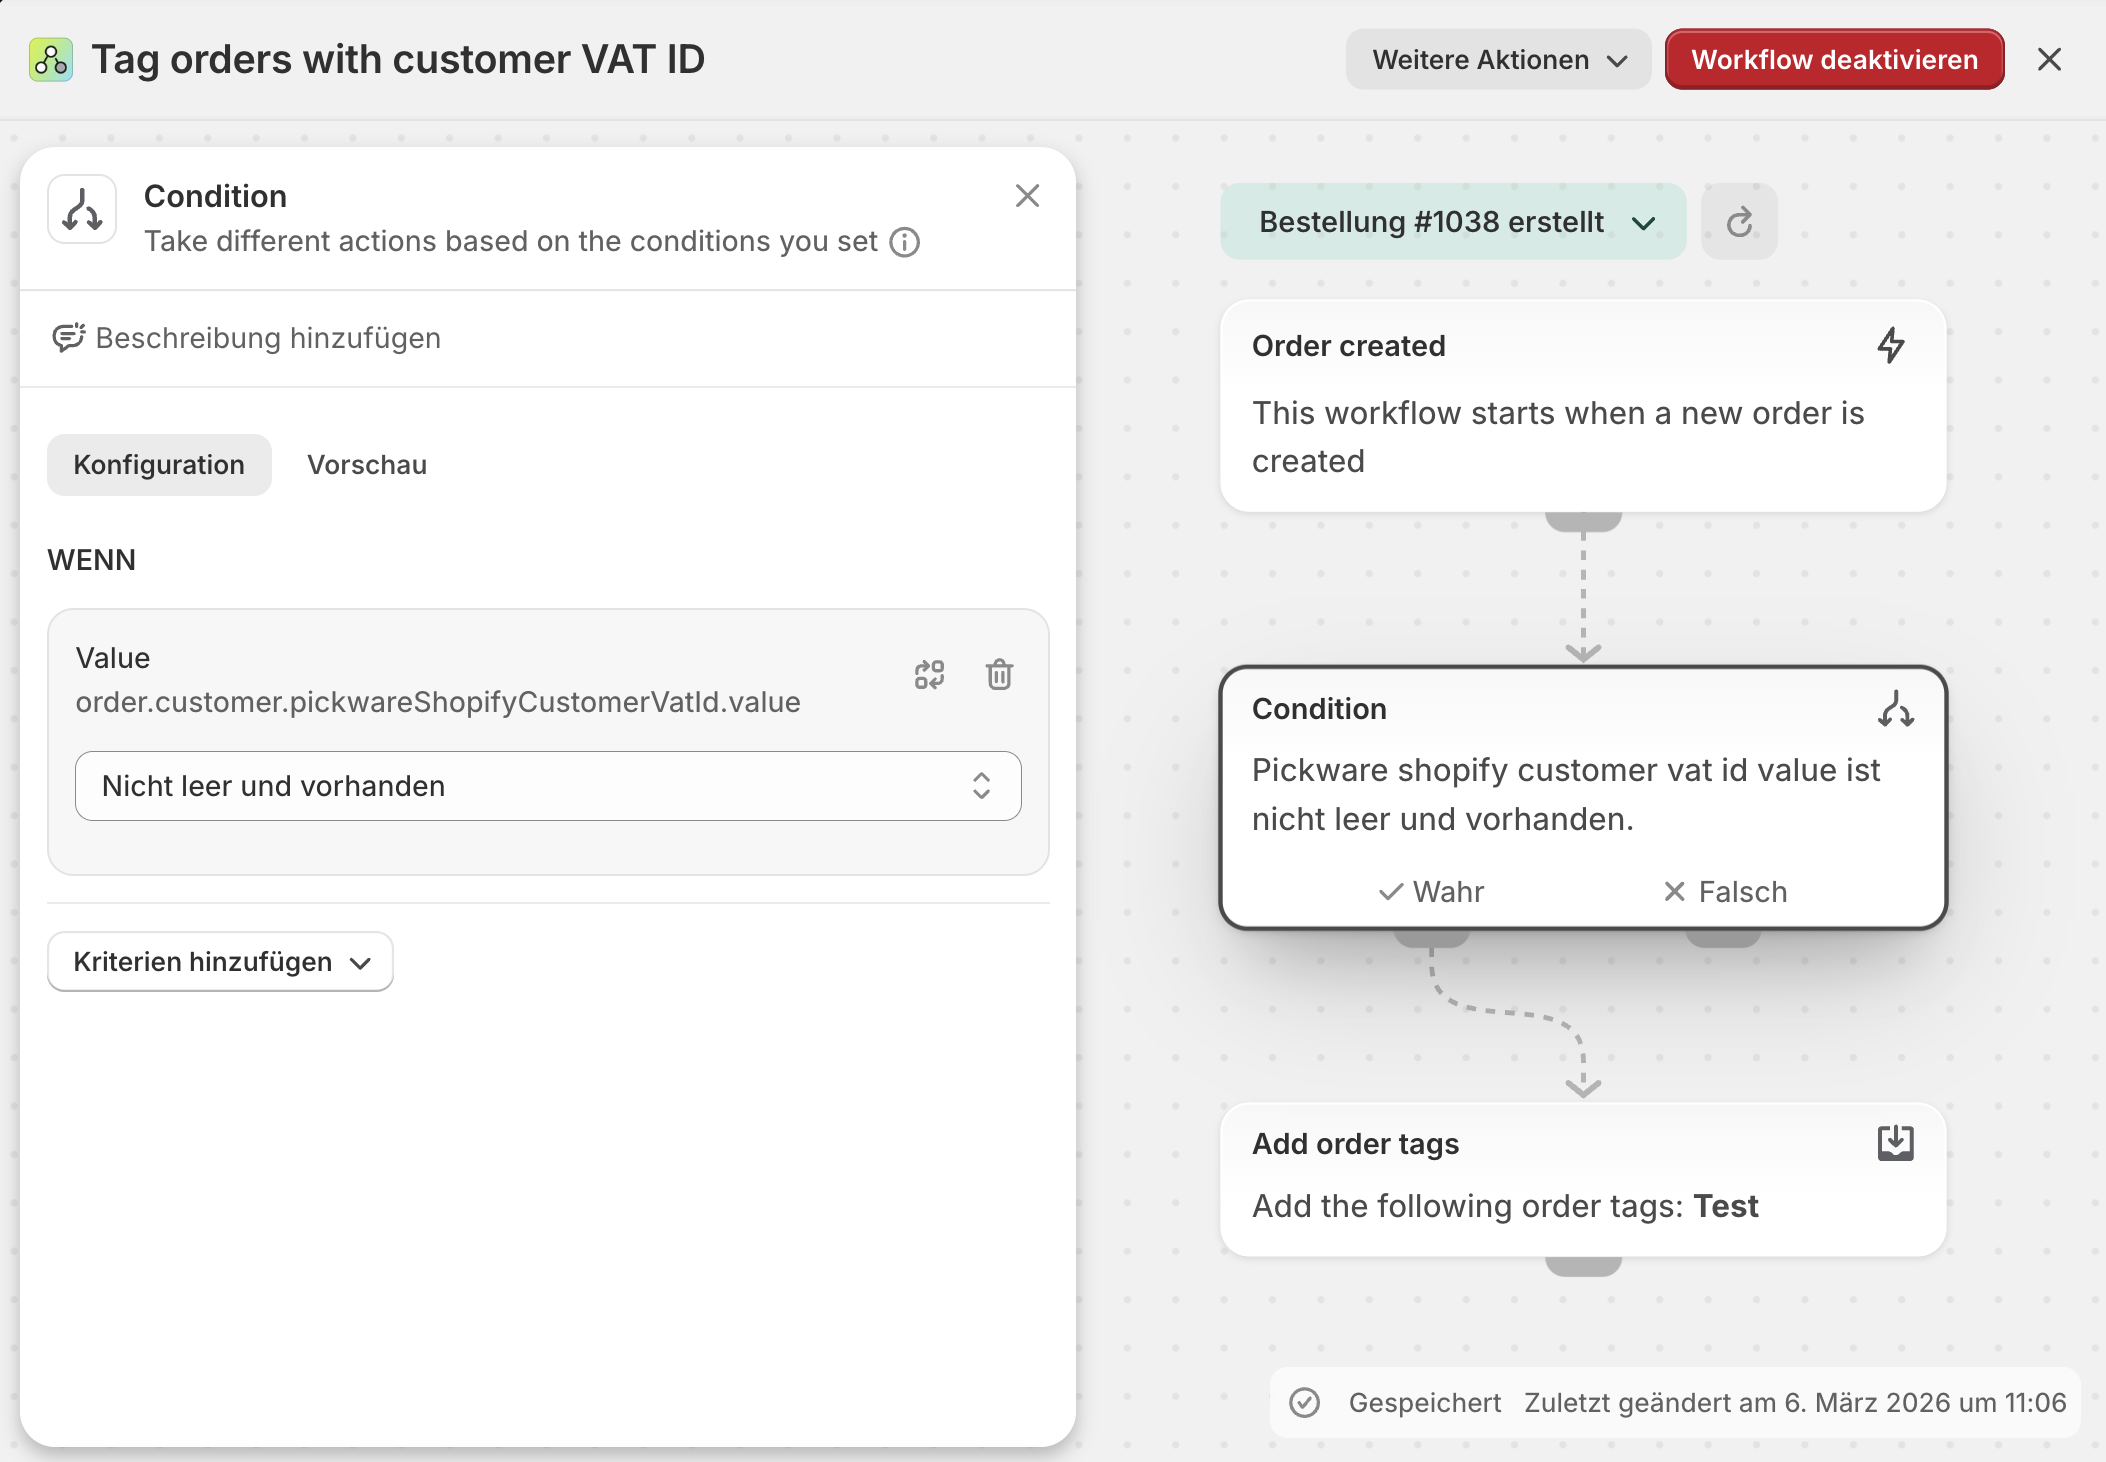Switch to the Vorschau tab
The height and width of the screenshot is (1462, 2106).
(x=367, y=465)
